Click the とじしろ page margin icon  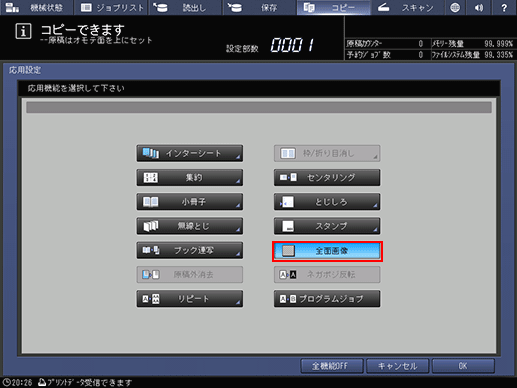pyautogui.click(x=287, y=202)
